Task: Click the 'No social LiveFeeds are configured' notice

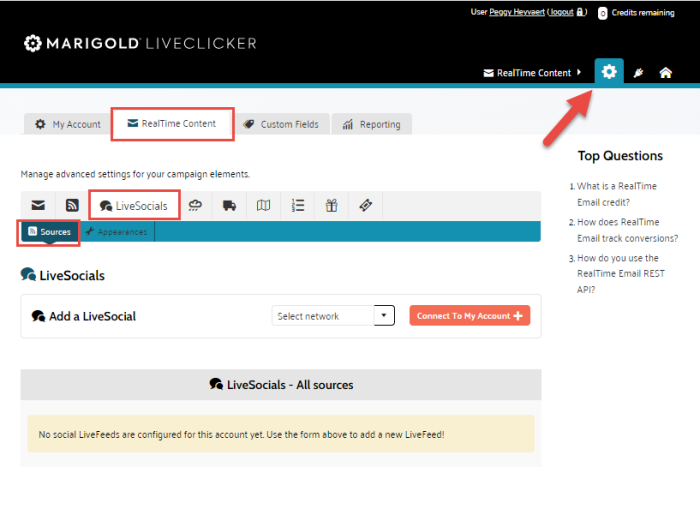Action: tap(281, 434)
